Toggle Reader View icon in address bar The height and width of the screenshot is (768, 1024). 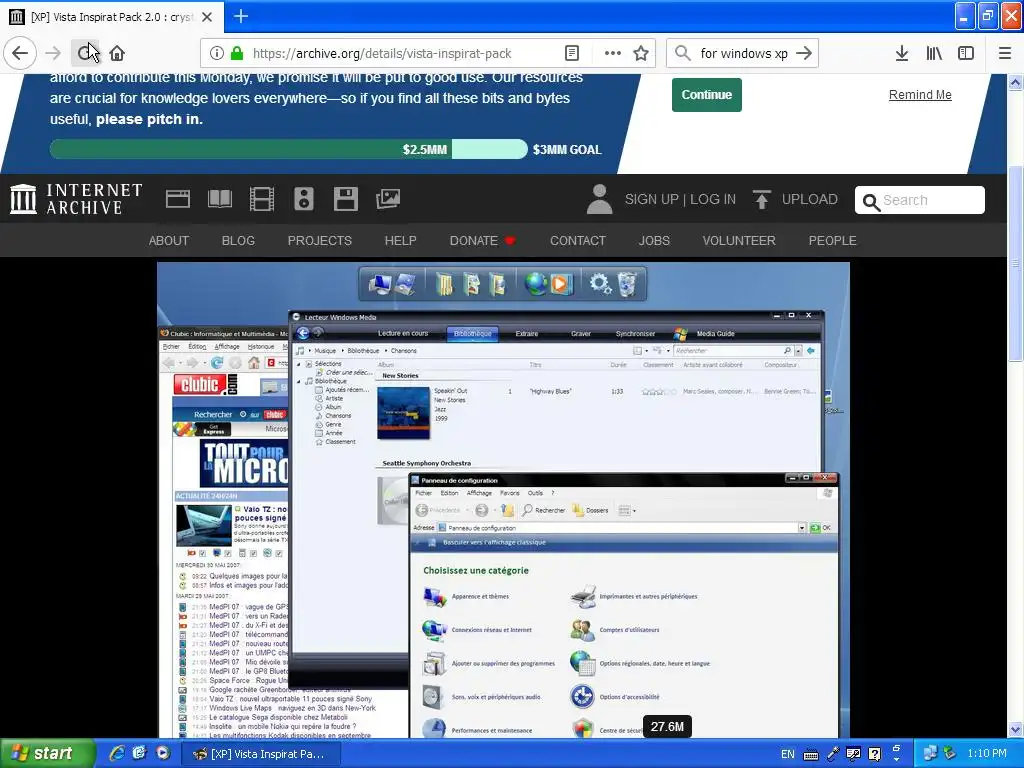(x=571, y=53)
